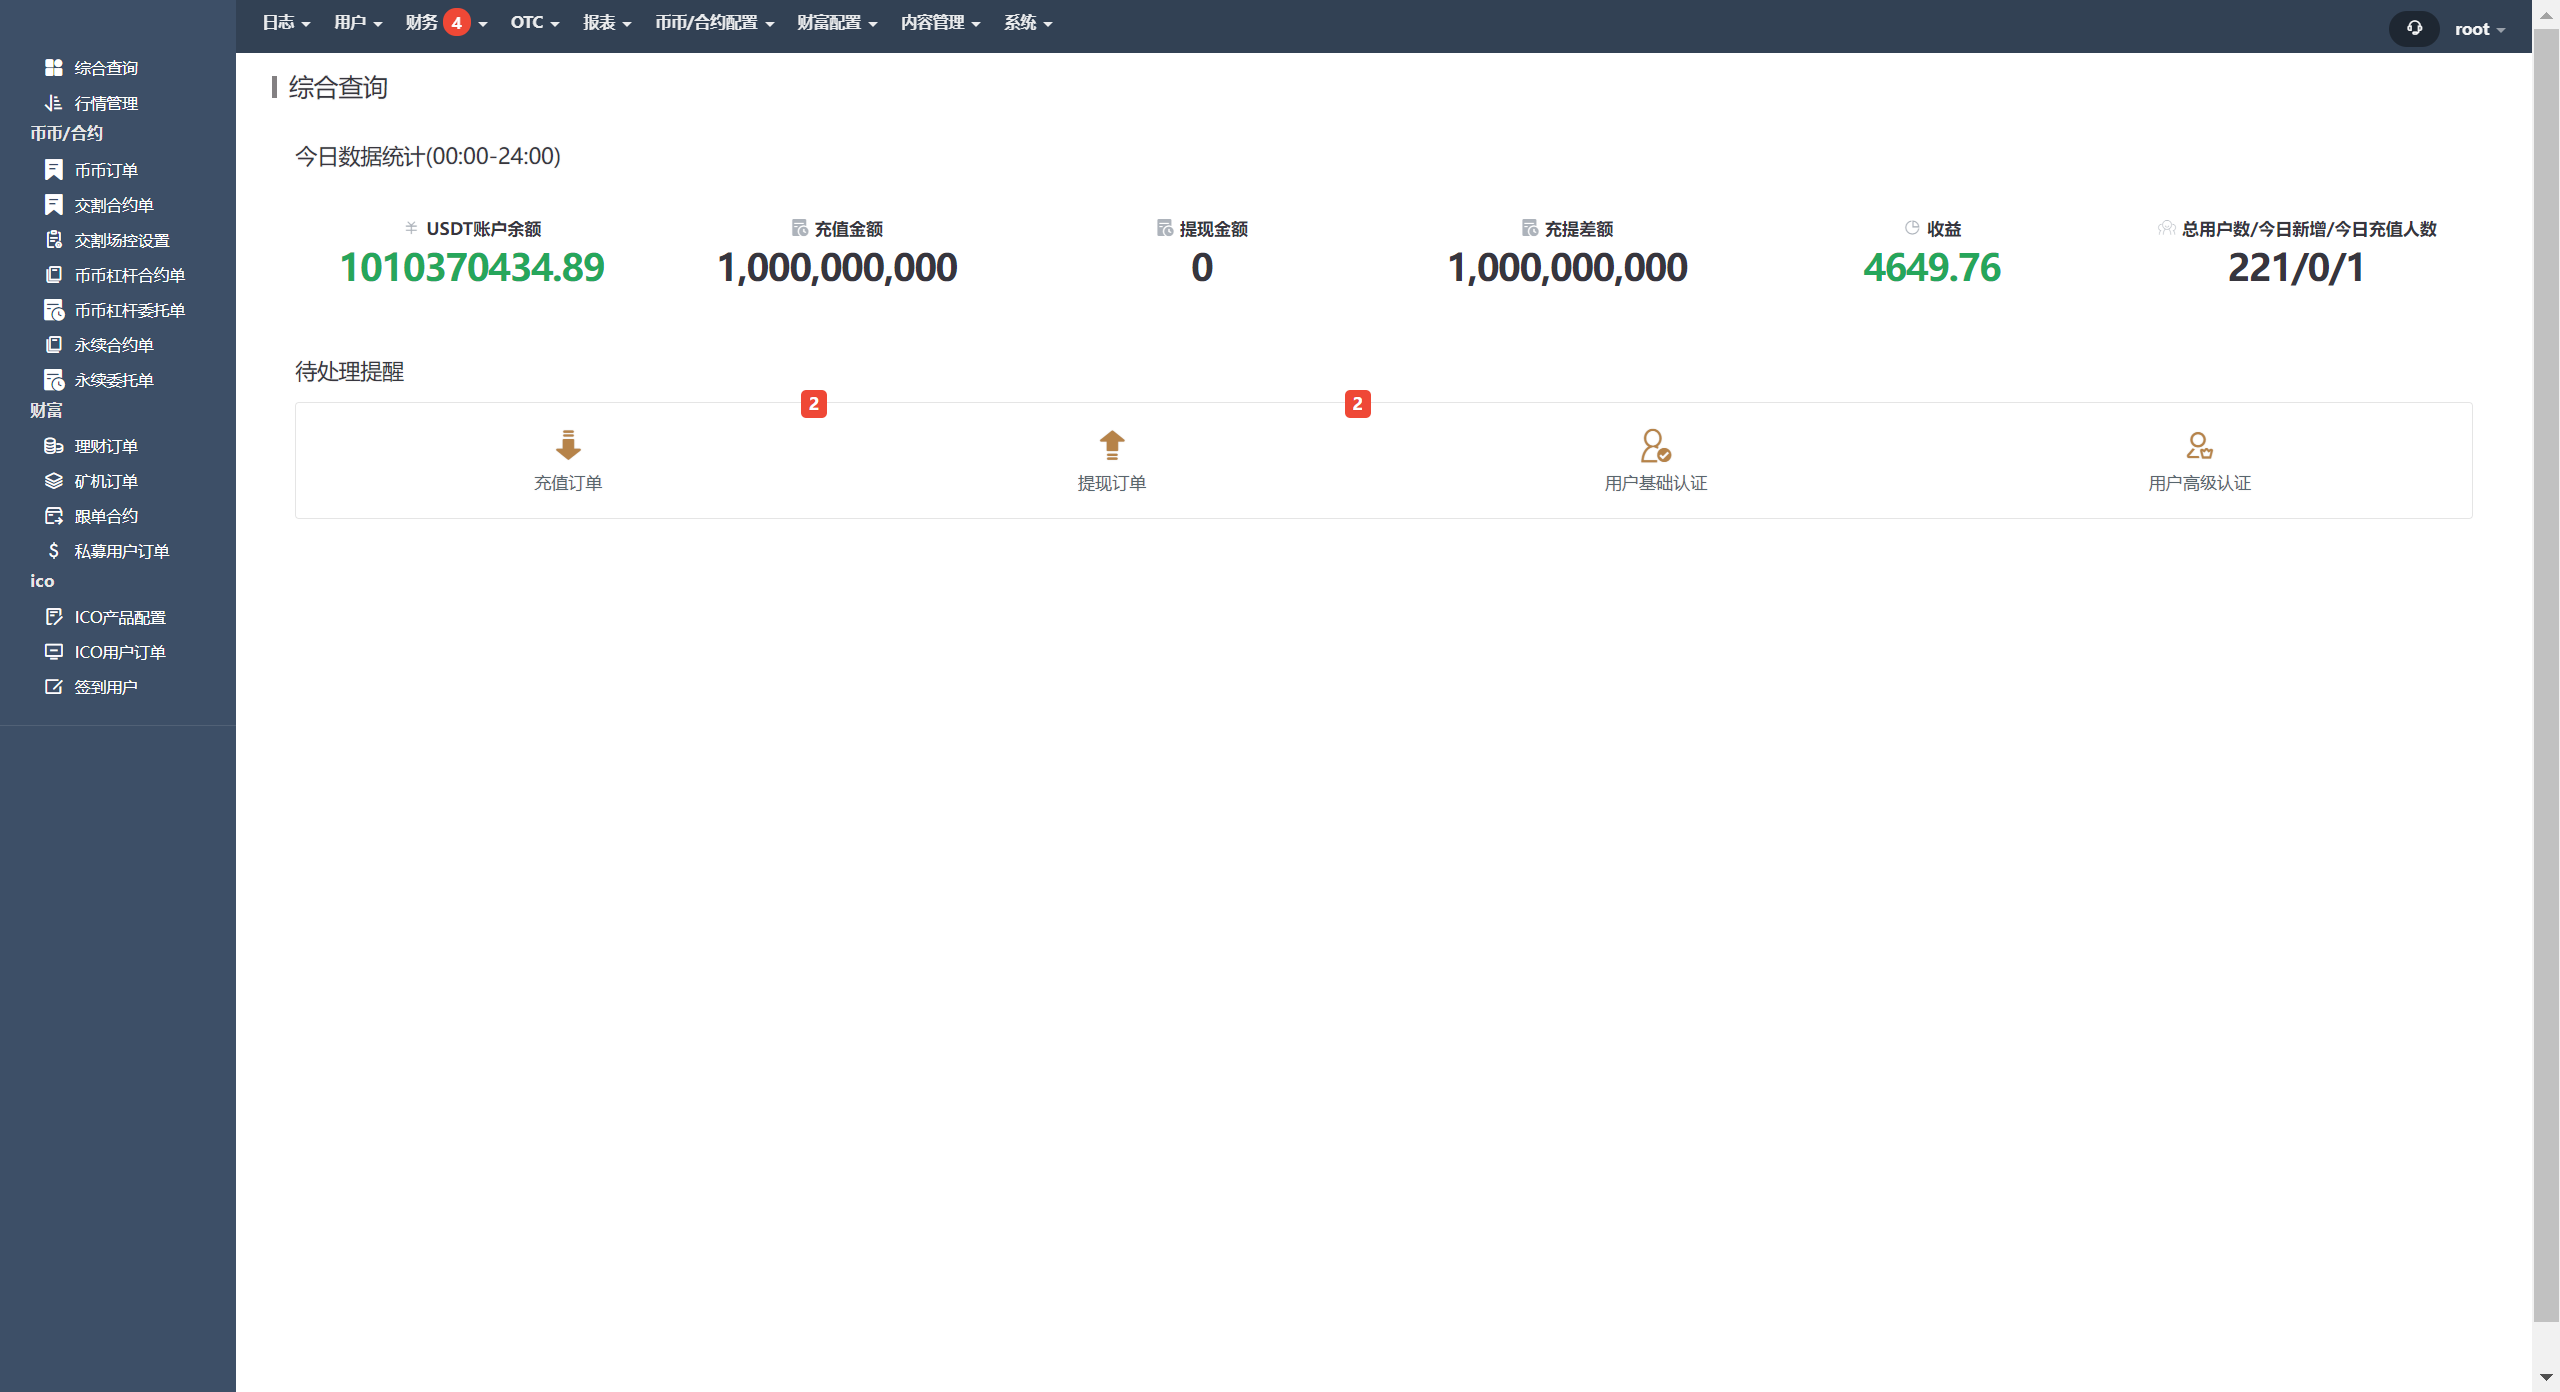2560x1392 pixels.
Task: Click the 签到用户 edit icon
Action: 54,687
